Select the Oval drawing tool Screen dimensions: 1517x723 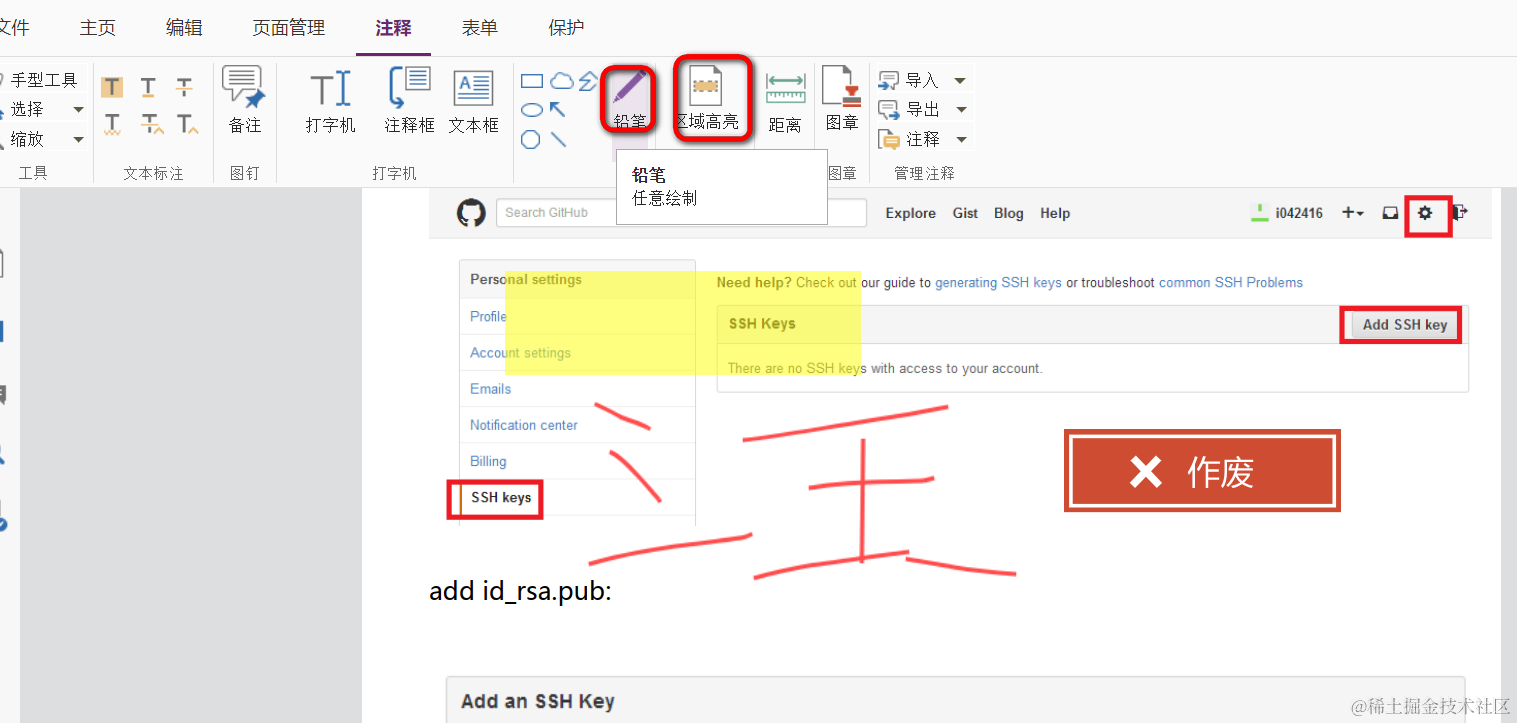coord(532,110)
